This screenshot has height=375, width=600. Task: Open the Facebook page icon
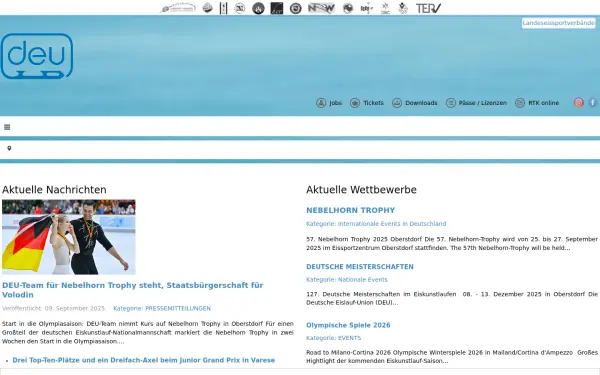592,103
